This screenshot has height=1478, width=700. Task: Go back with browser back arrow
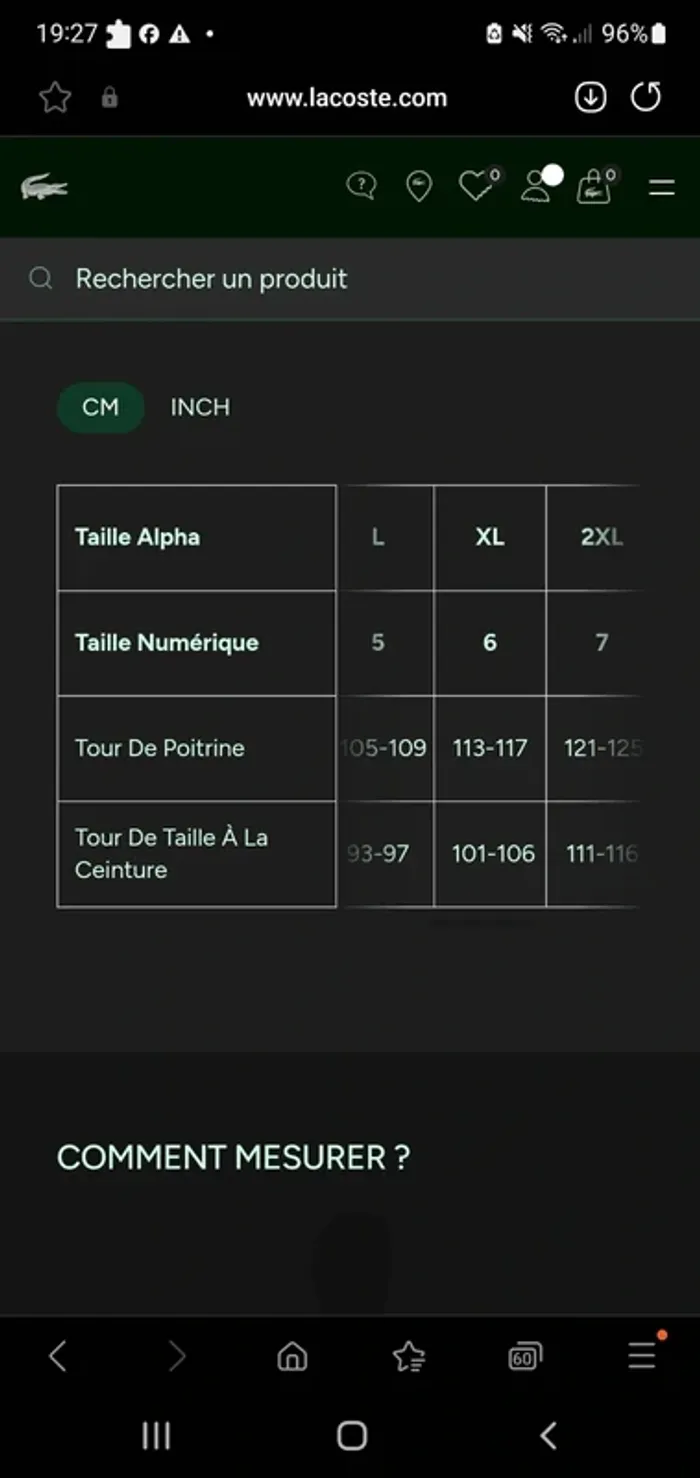pos(58,1356)
